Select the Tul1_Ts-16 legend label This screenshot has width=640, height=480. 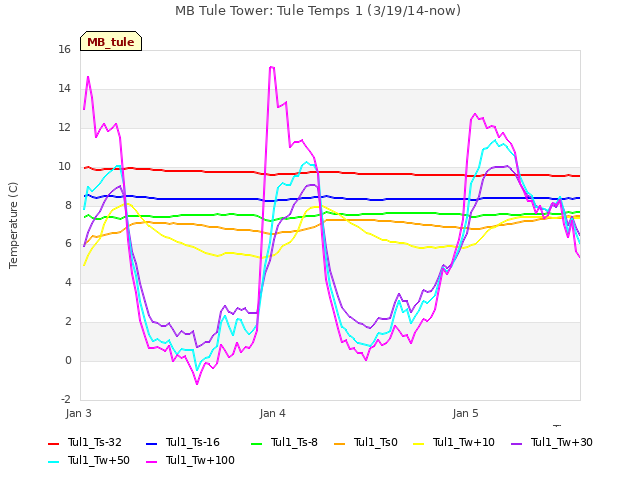coord(193,442)
